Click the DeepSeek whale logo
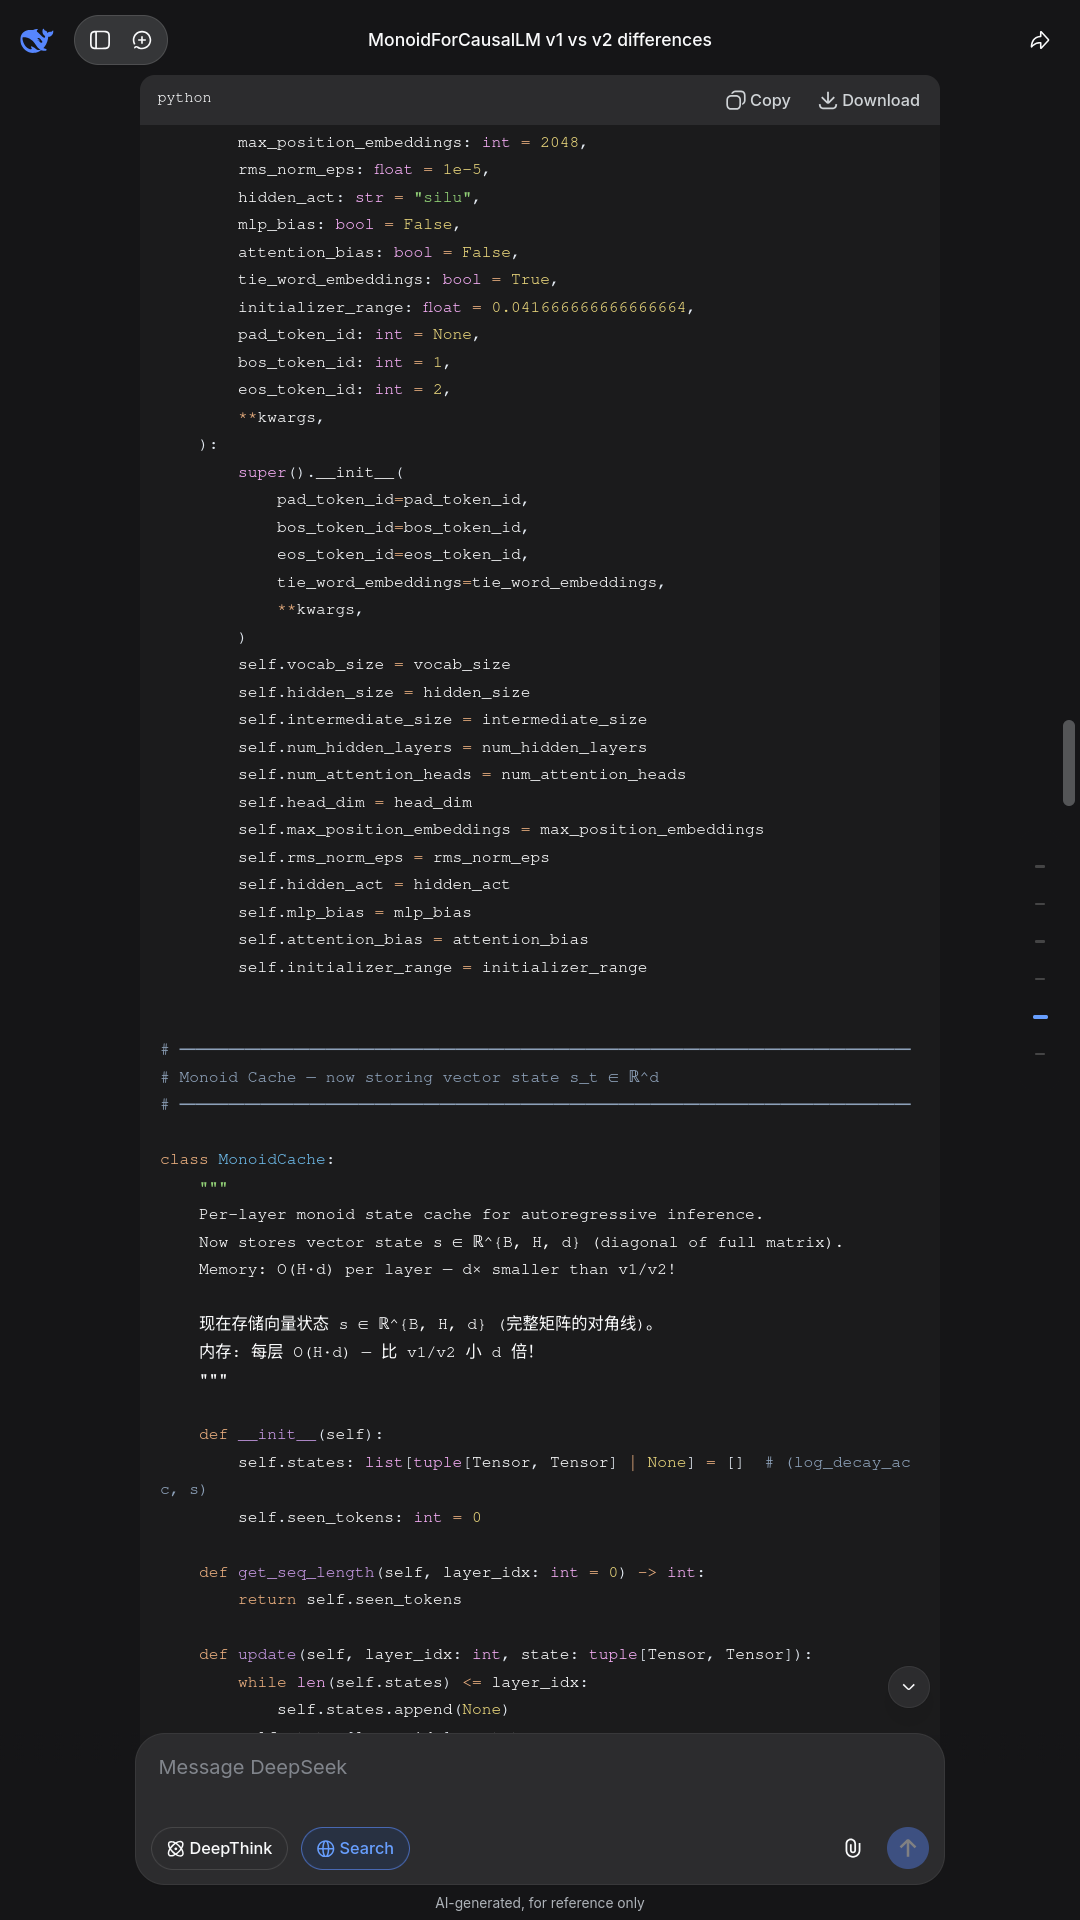Image resolution: width=1080 pixels, height=1920 pixels. (x=36, y=40)
